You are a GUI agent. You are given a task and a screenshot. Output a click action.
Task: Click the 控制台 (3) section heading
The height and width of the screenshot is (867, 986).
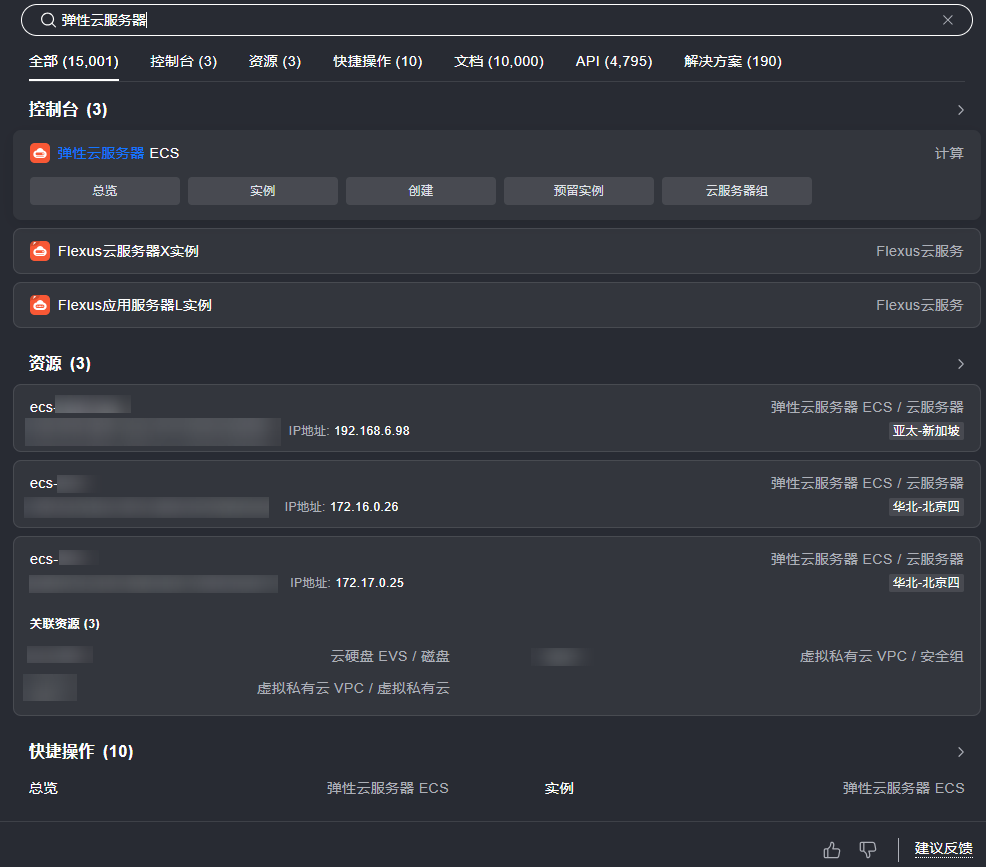(68, 109)
